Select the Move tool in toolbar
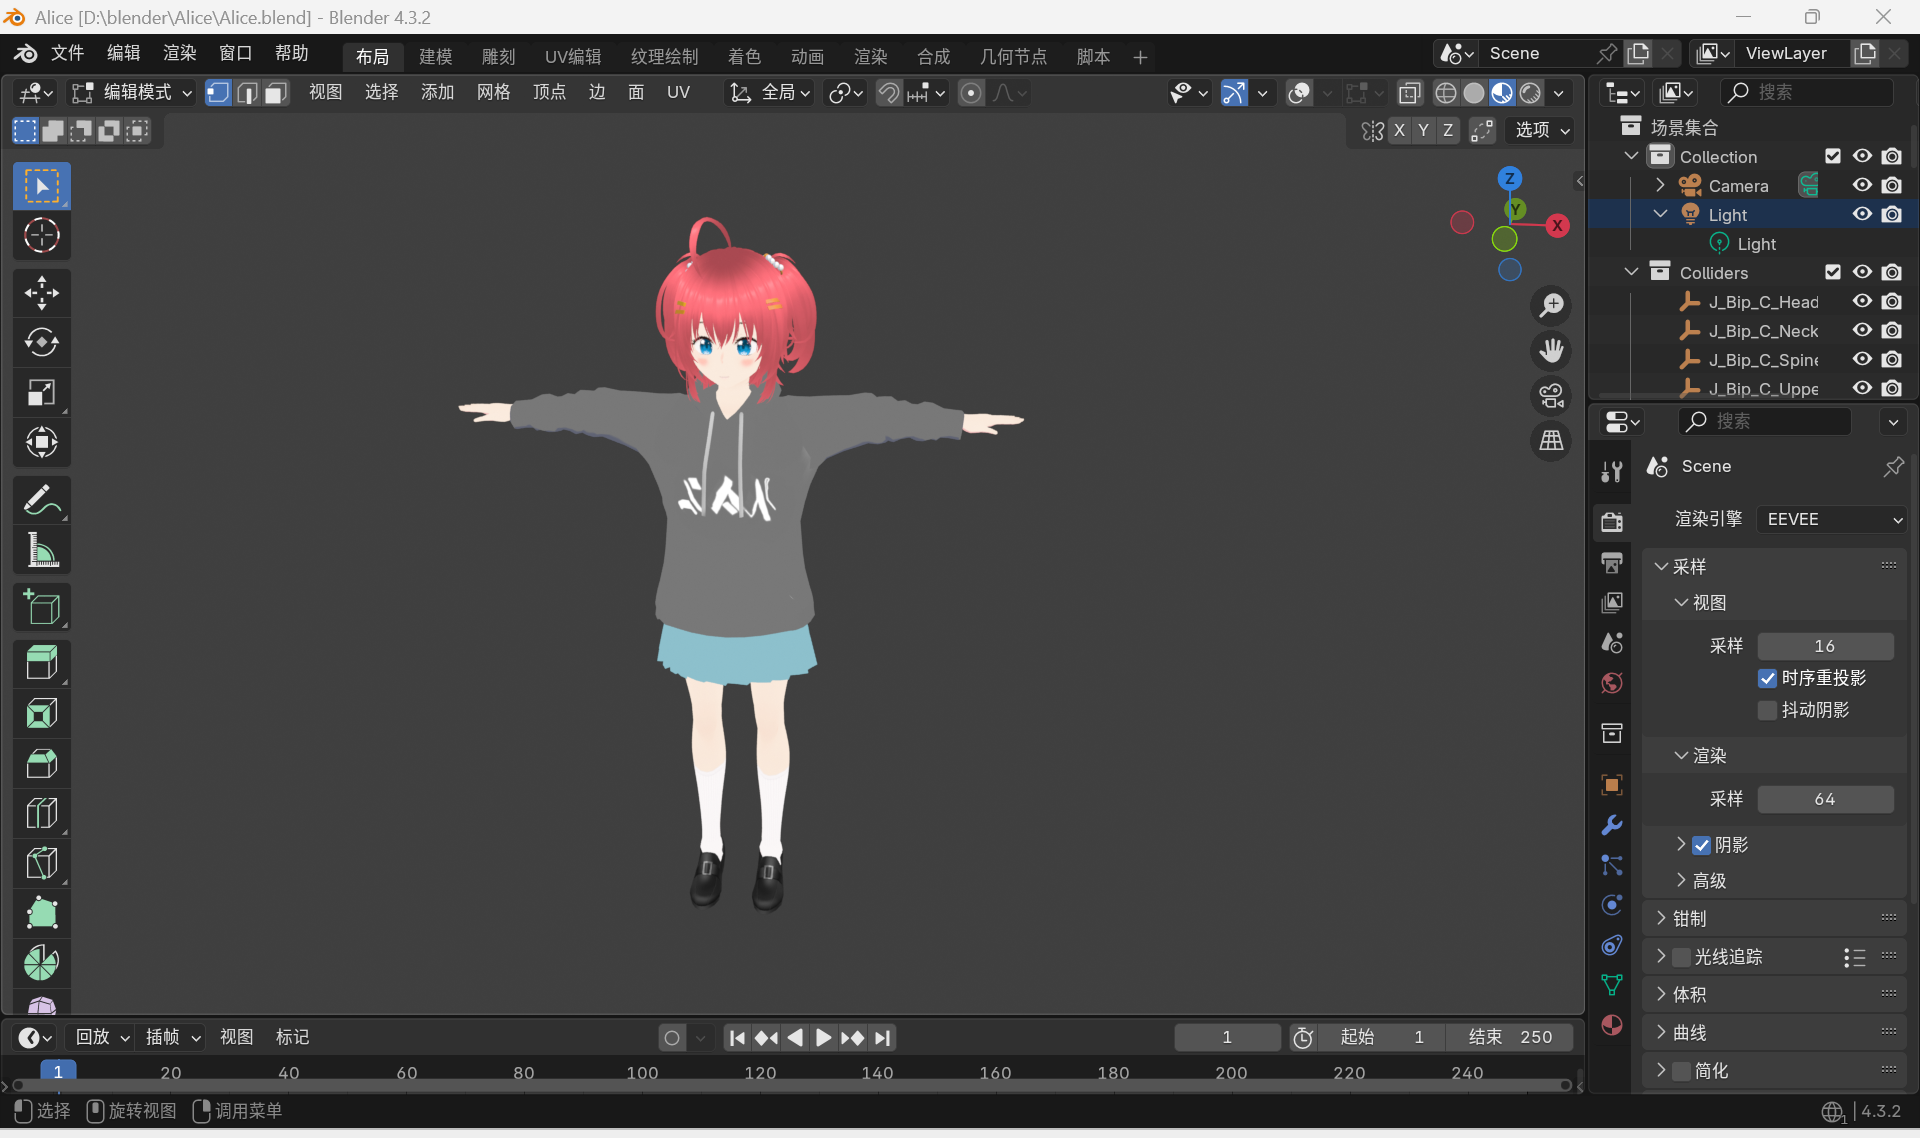The height and width of the screenshot is (1138, 1920). 41,293
